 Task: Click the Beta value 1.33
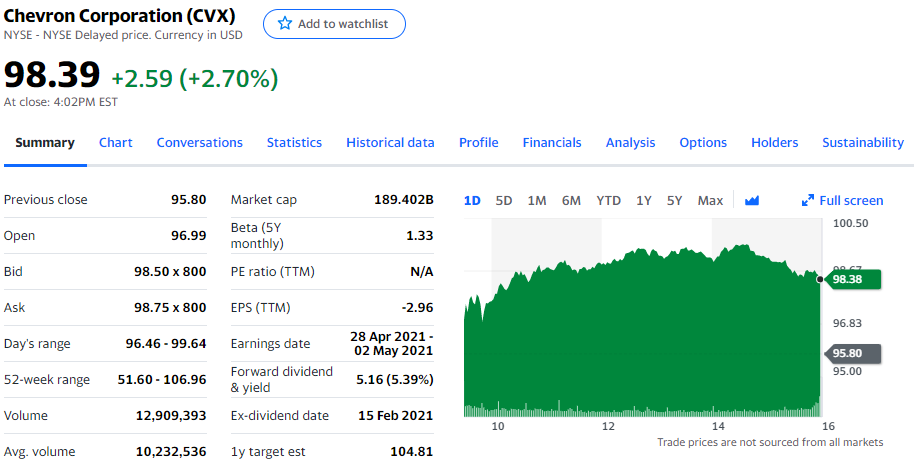point(420,236)
